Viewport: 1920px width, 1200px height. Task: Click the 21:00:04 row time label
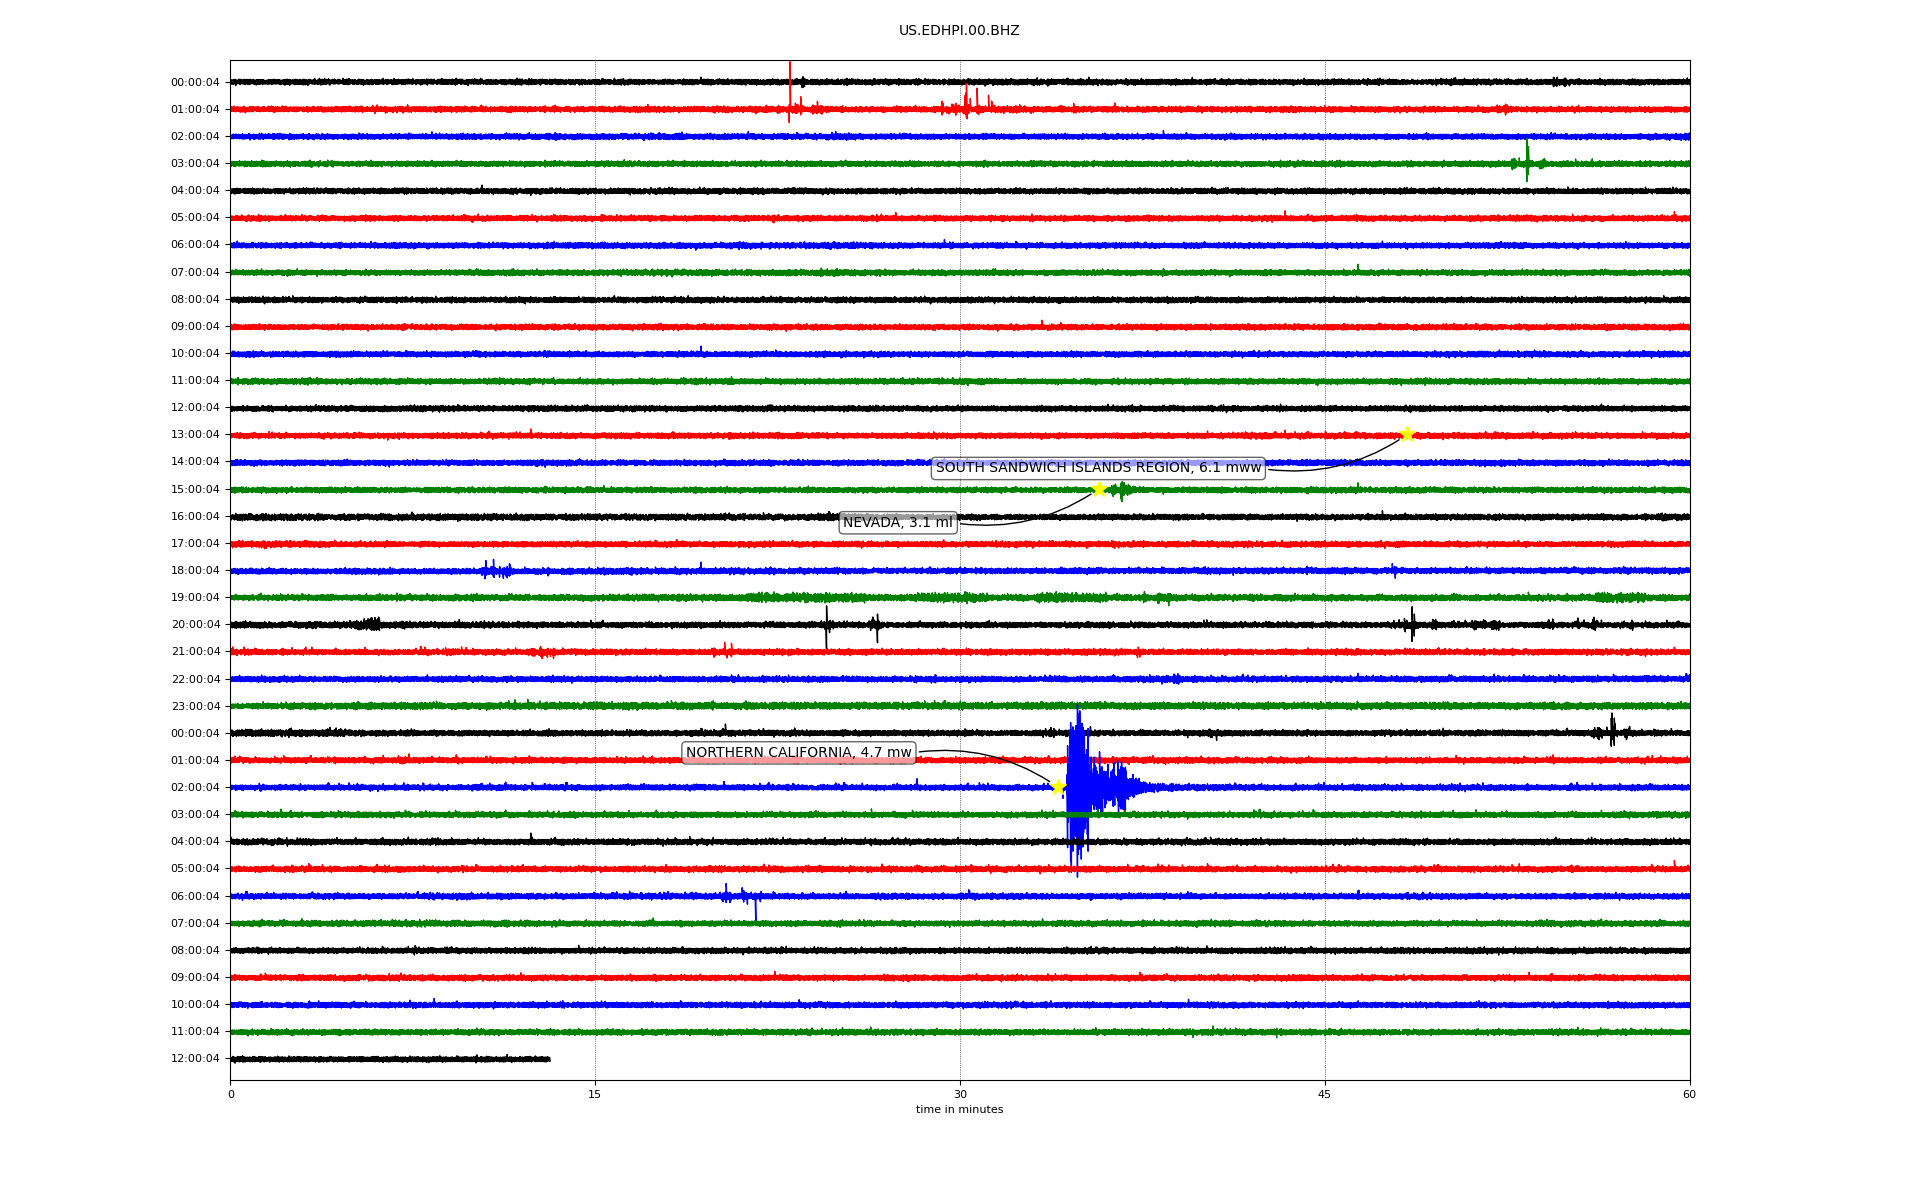(x=195, y=652)
